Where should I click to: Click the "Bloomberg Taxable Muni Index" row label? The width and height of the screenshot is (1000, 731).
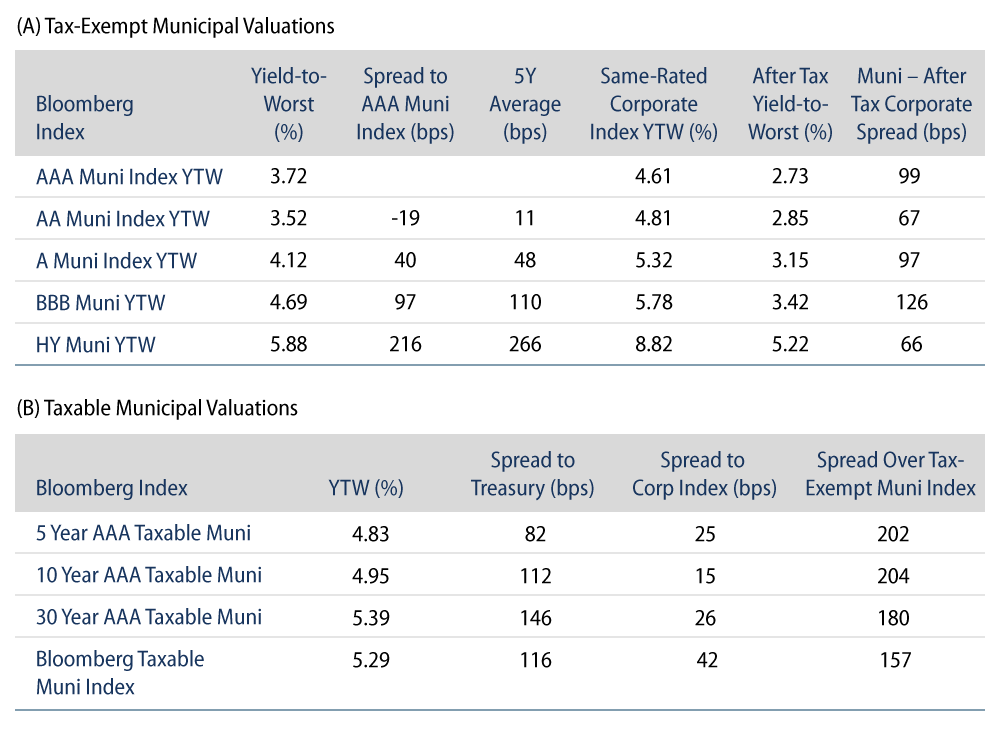(120, 672)
